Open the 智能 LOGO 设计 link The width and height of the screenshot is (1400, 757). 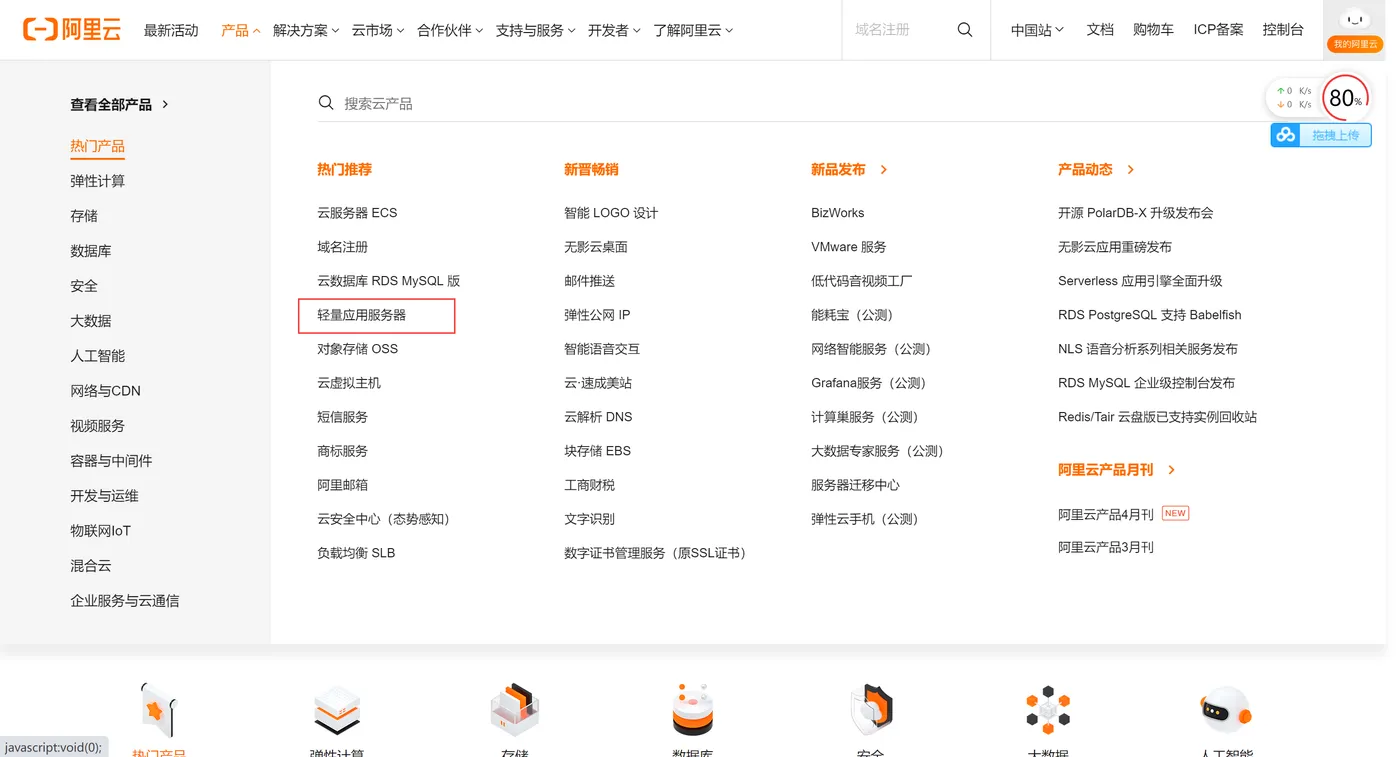[611, 213]
